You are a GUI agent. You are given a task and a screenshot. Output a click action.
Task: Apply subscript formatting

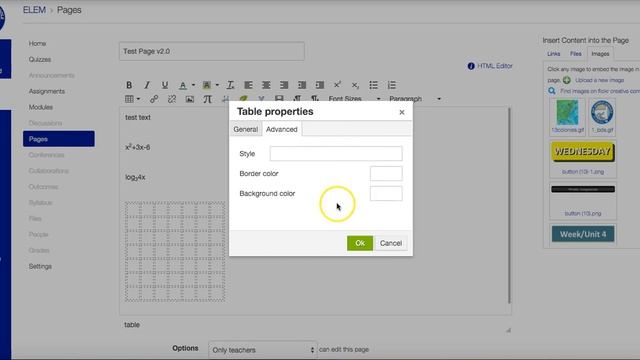[x=356, y=85]
